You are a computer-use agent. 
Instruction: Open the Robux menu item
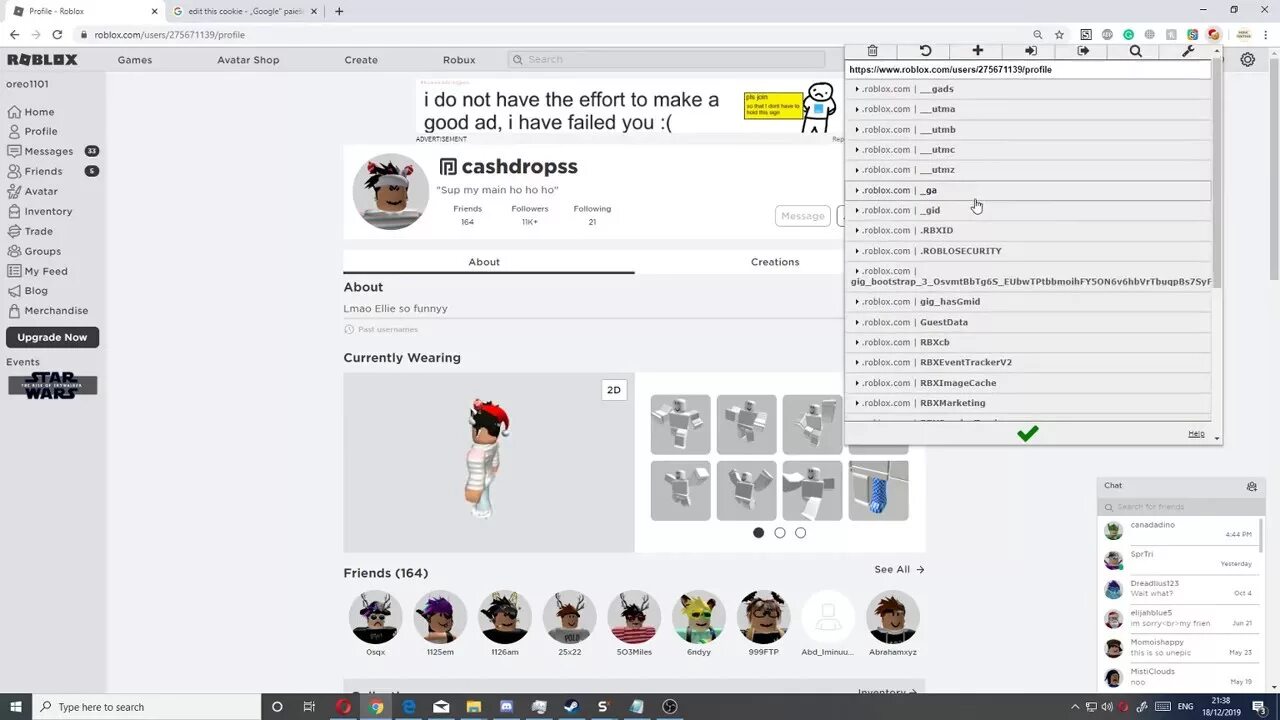[459, 60]
